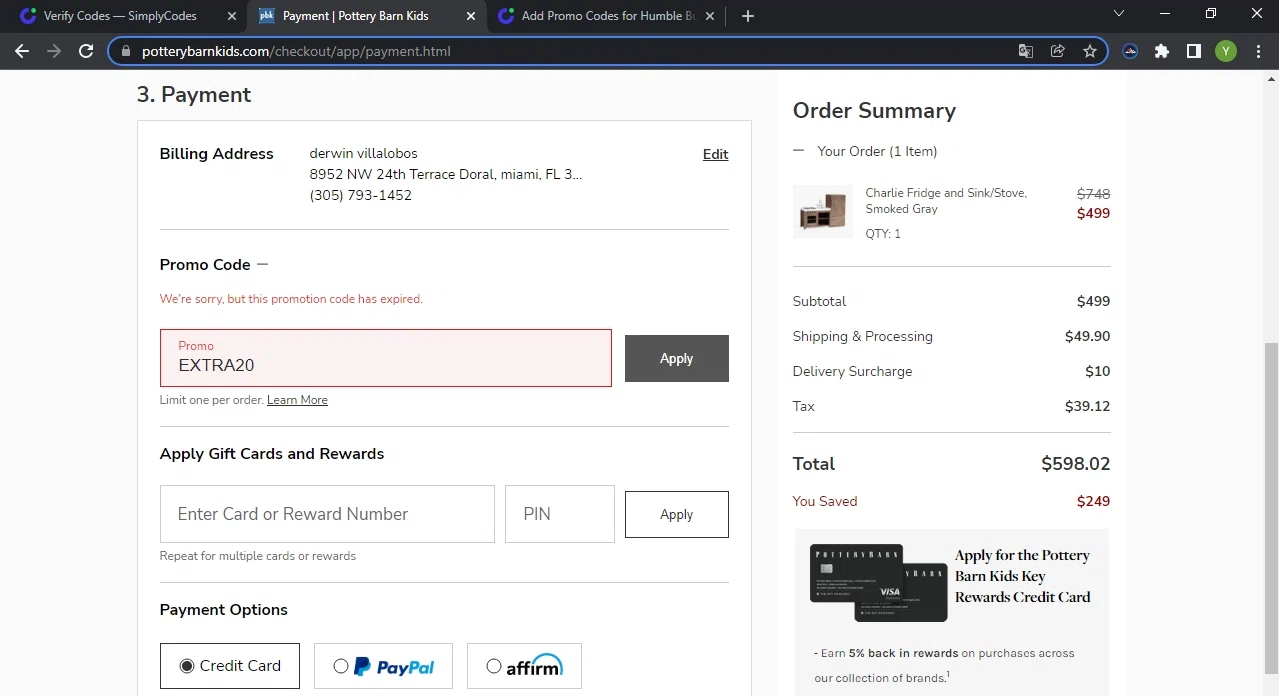Go forward with the browser arrow
The width and height of the screenshot is (1279, 696).
coord(54,51)
